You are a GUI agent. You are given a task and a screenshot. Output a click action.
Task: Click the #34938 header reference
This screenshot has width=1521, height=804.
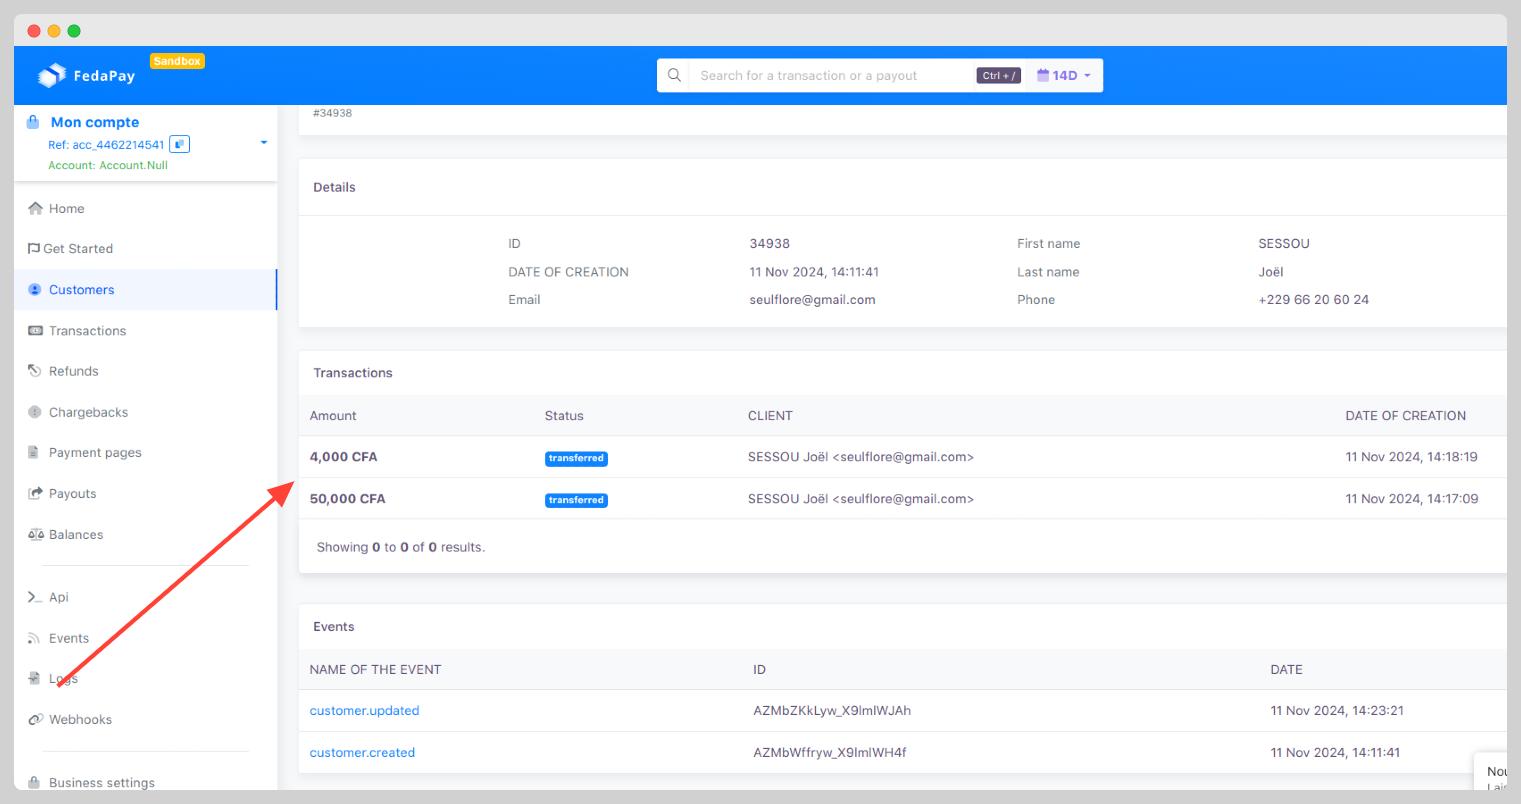[x=332, y=113]
